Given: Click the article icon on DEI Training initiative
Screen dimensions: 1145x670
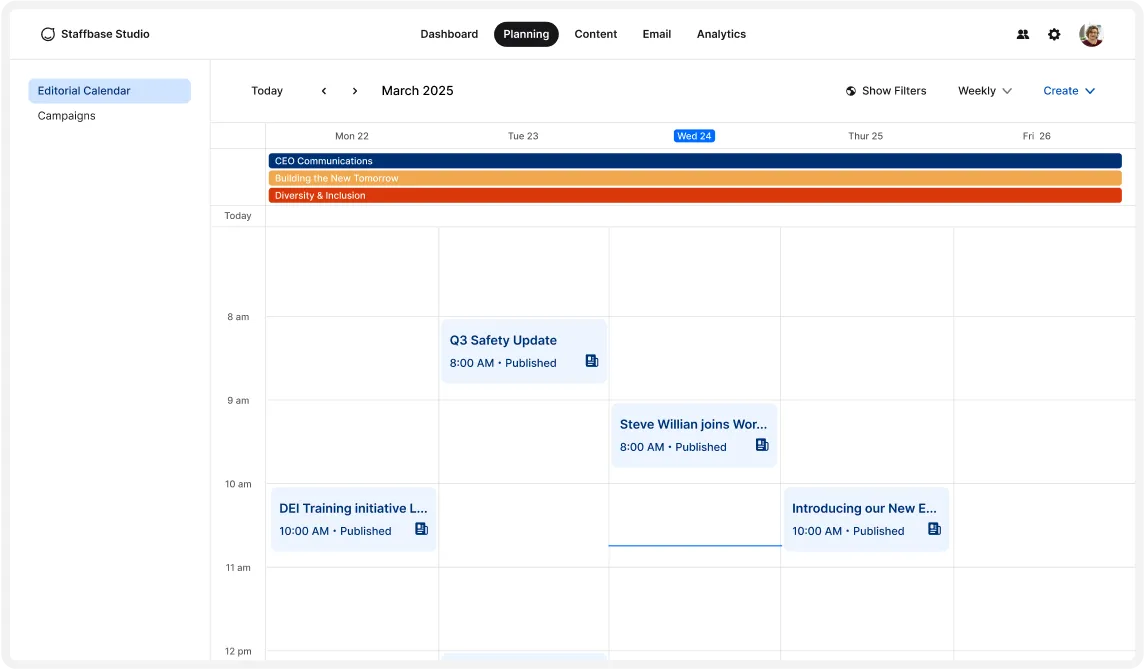Looking at the screenshot, I should tap(420, 531).
